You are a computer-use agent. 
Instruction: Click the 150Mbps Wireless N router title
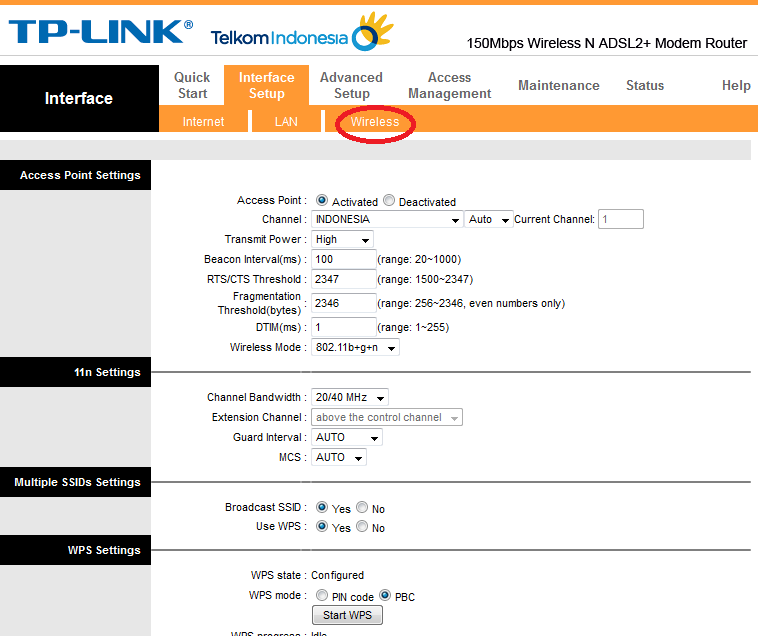(x=607, y=44)
